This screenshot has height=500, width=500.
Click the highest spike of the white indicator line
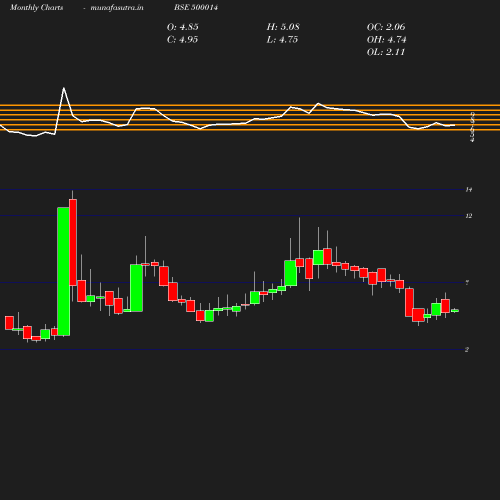(x=64, y=88)
